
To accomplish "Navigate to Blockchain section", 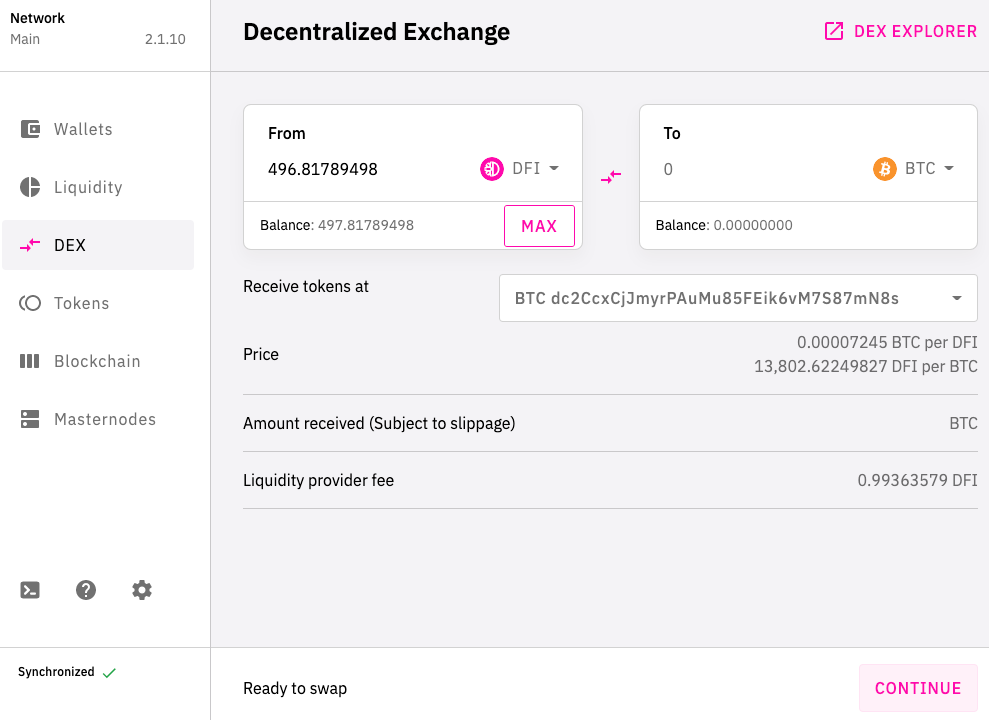I will [98, 361].
